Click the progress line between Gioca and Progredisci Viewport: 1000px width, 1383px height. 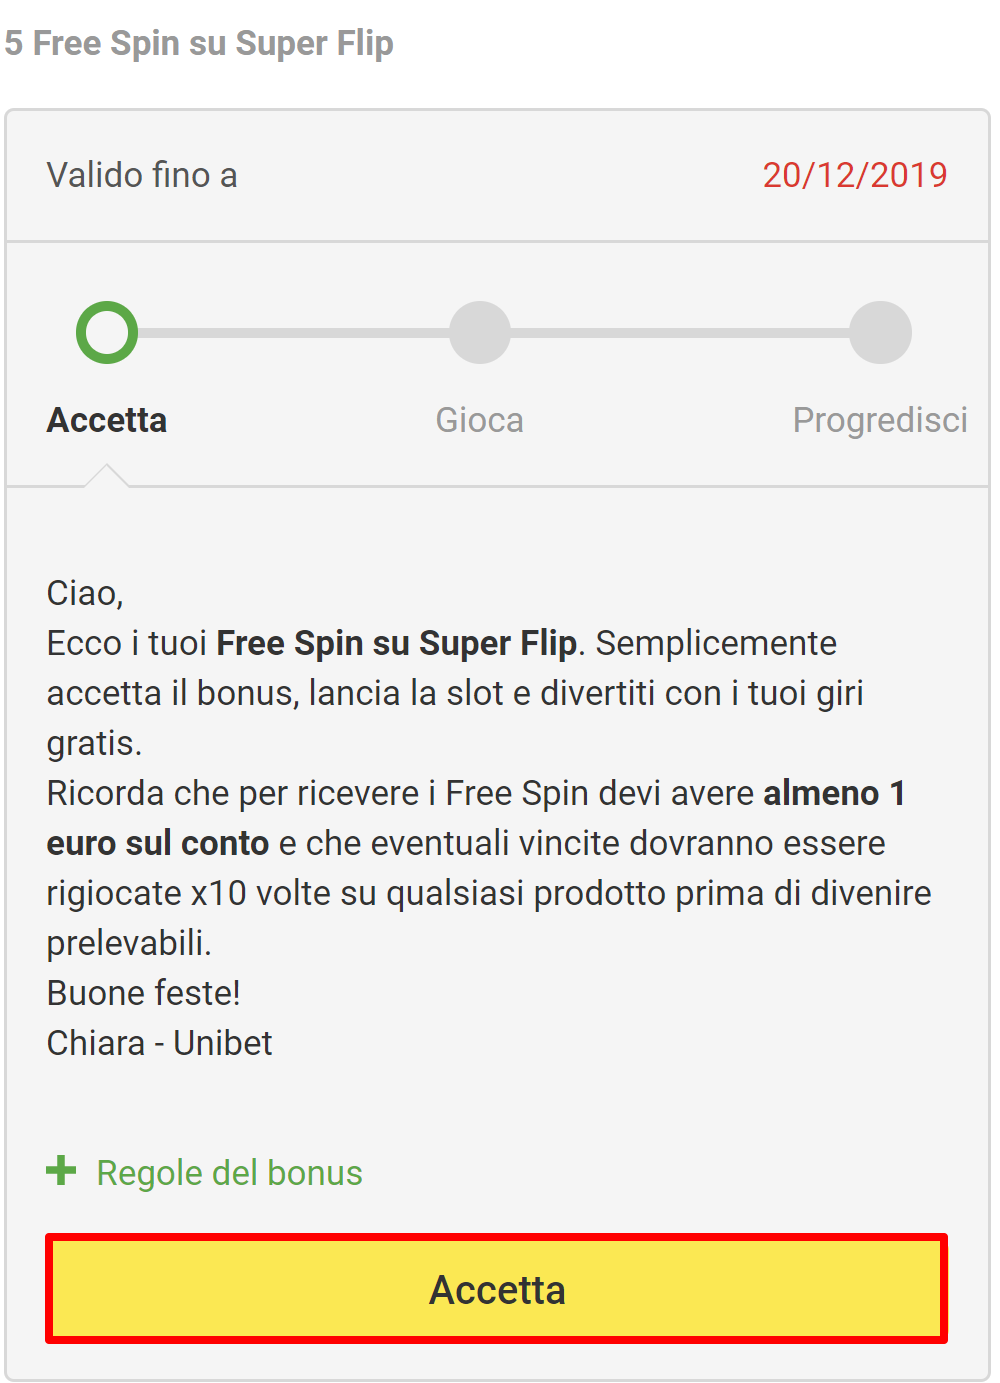click(x=680, y=332)
